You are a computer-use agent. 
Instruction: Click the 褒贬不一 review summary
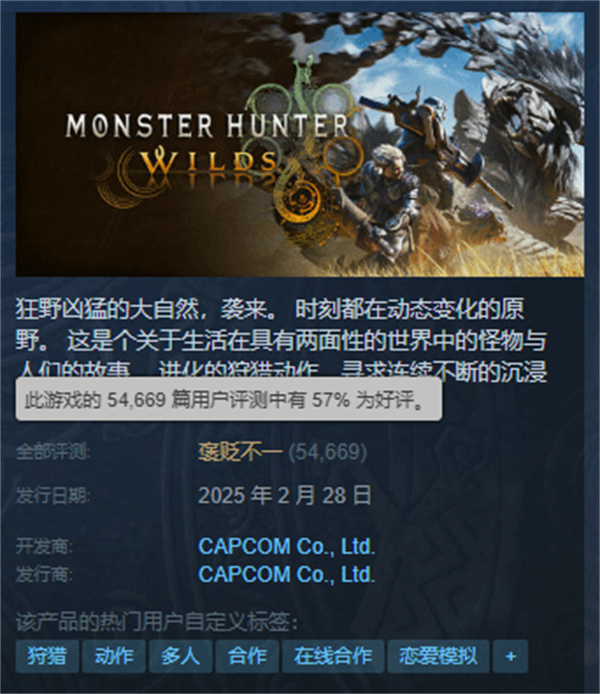pos(240,452)
